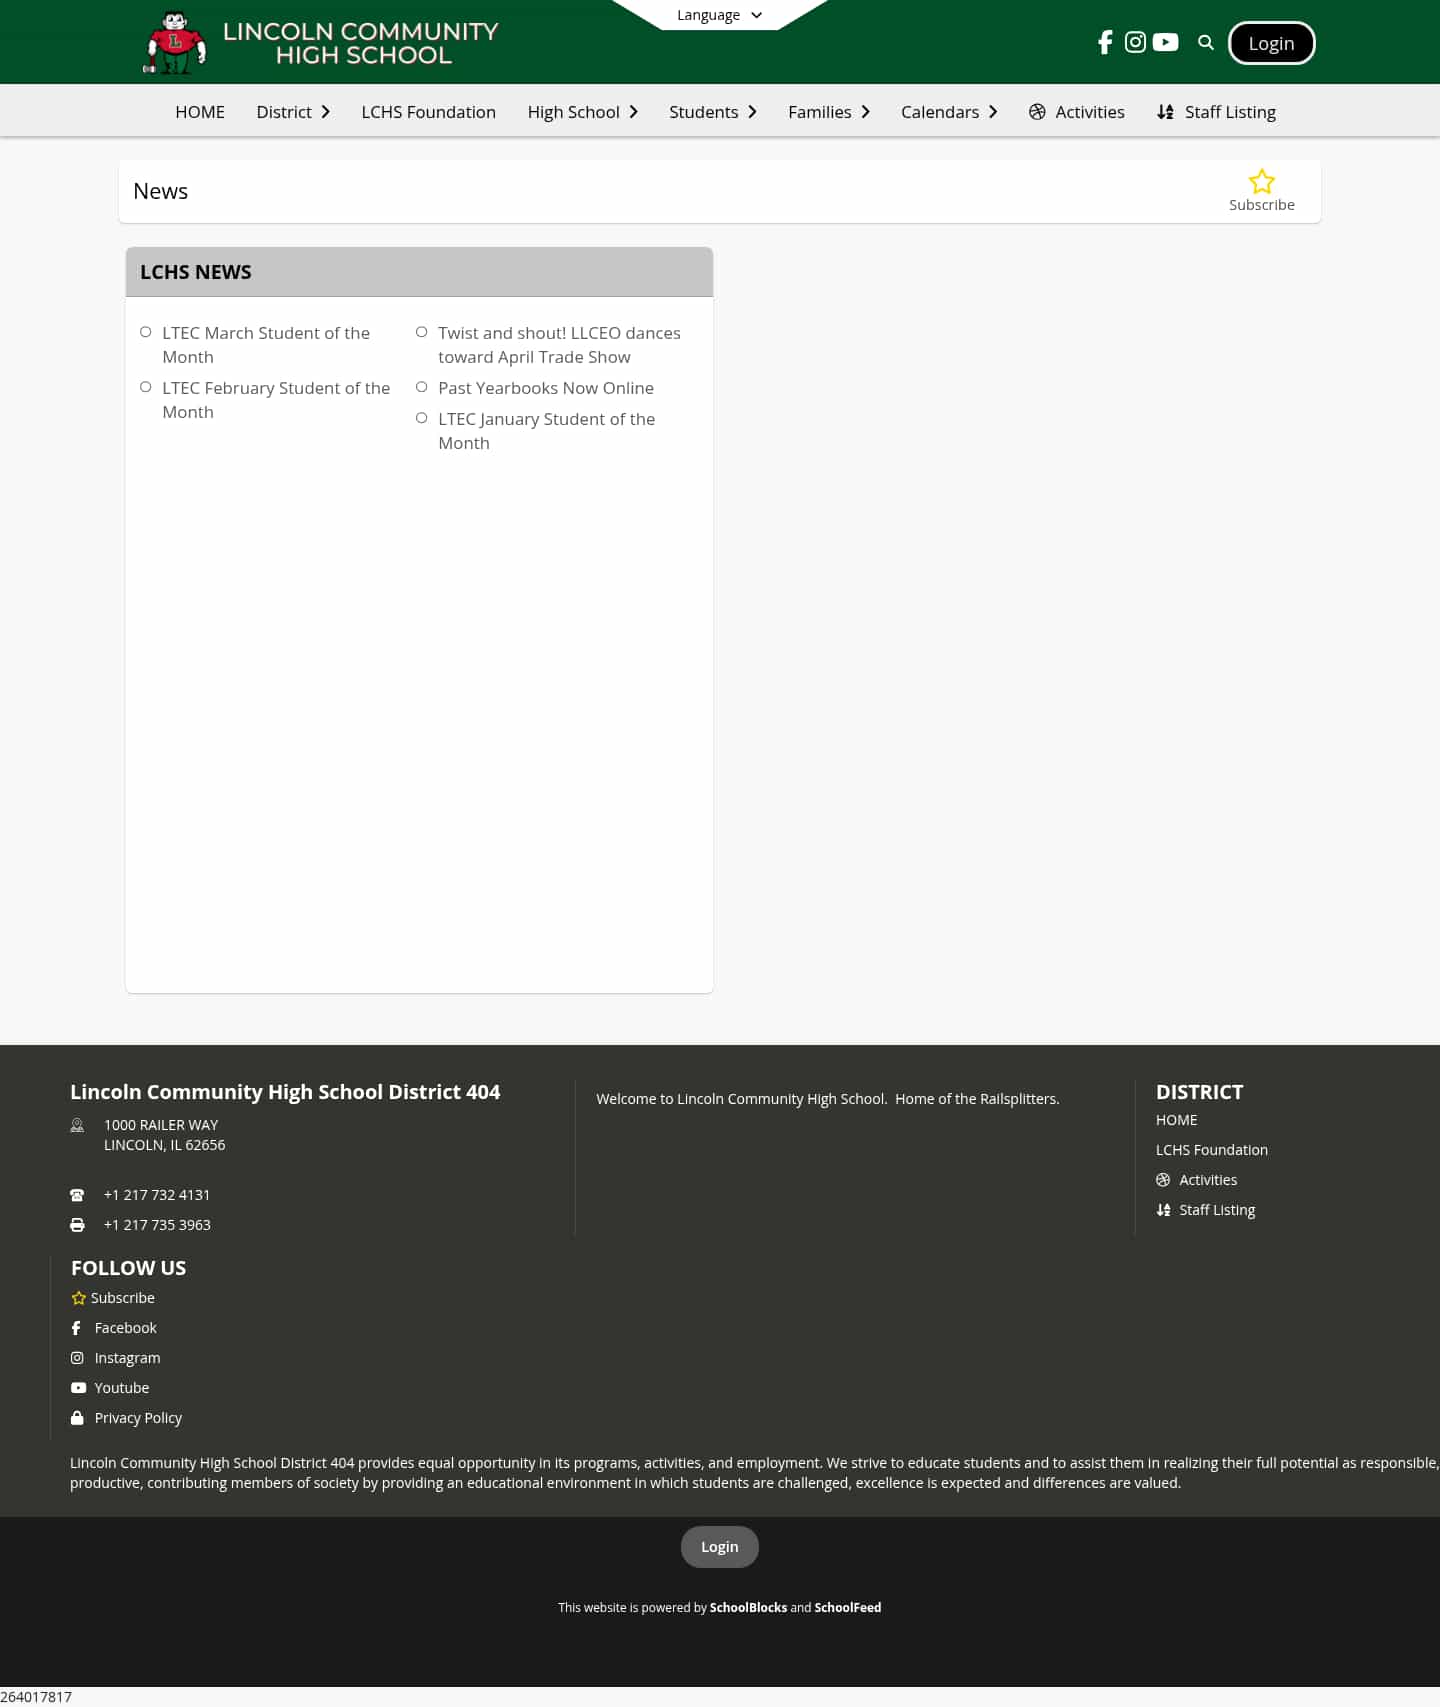Expand the Students menu chevron
The width and height of the screenshot is (1440, 1707).
tap(752, 112)
